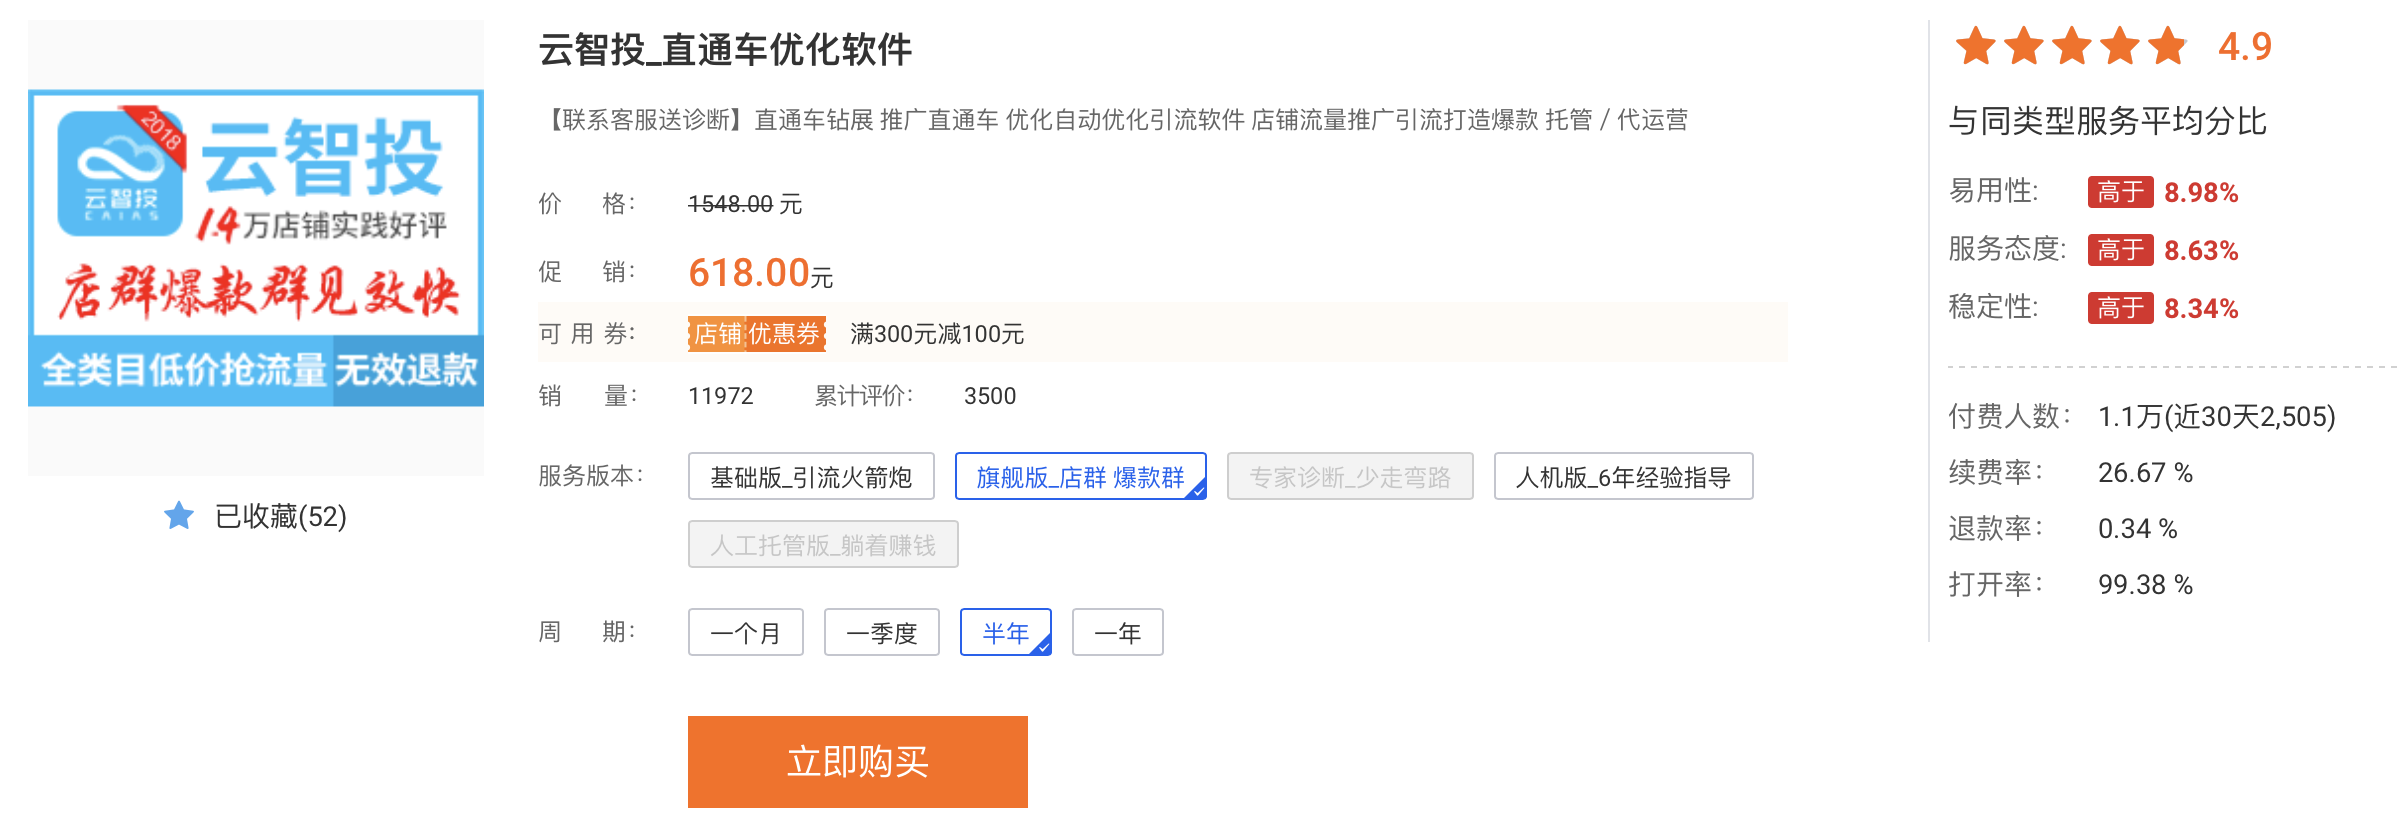Choose the 一季度 billing period
2400x822 pixels.
click(x=881, y=633)
